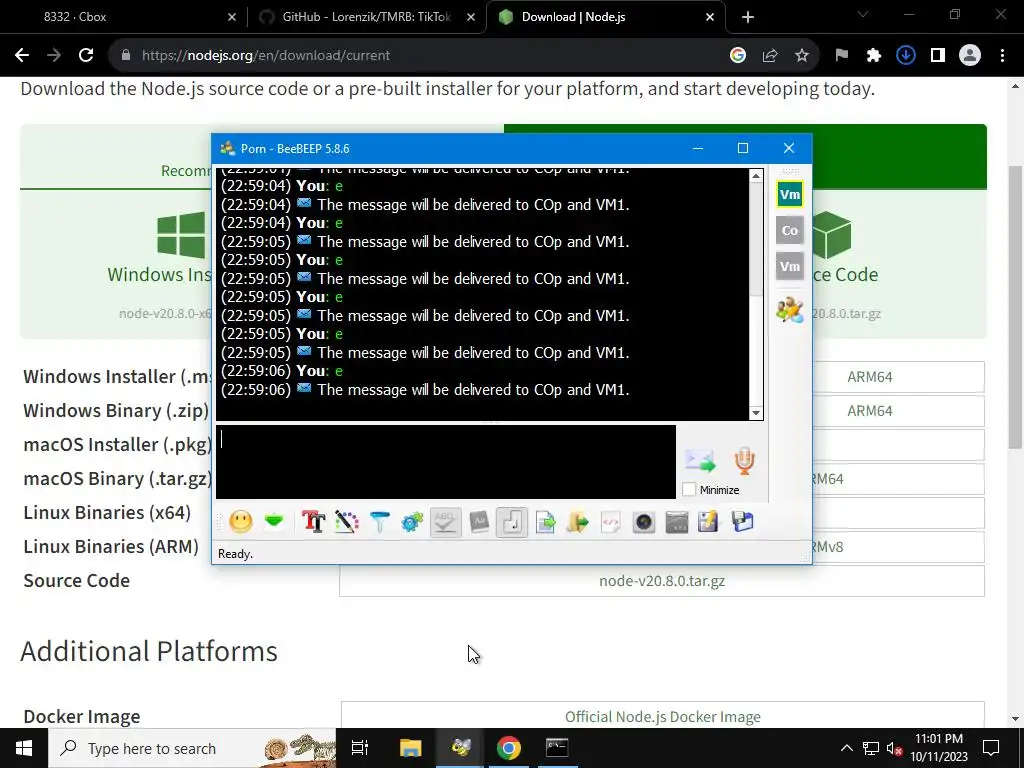Viewport: 1024px width, 768px height.
Task: Toggle the ABC spell-checking button
Action: pos(445,522)
